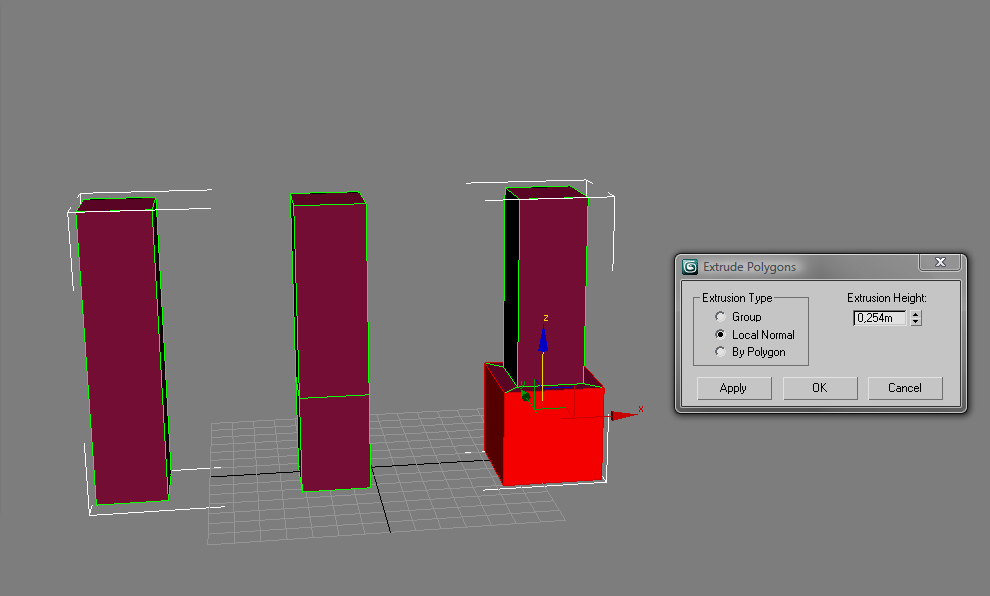
Task: Close the Extrude Polygons dialog
Action: pyautogui.click(x=940, y=262)
